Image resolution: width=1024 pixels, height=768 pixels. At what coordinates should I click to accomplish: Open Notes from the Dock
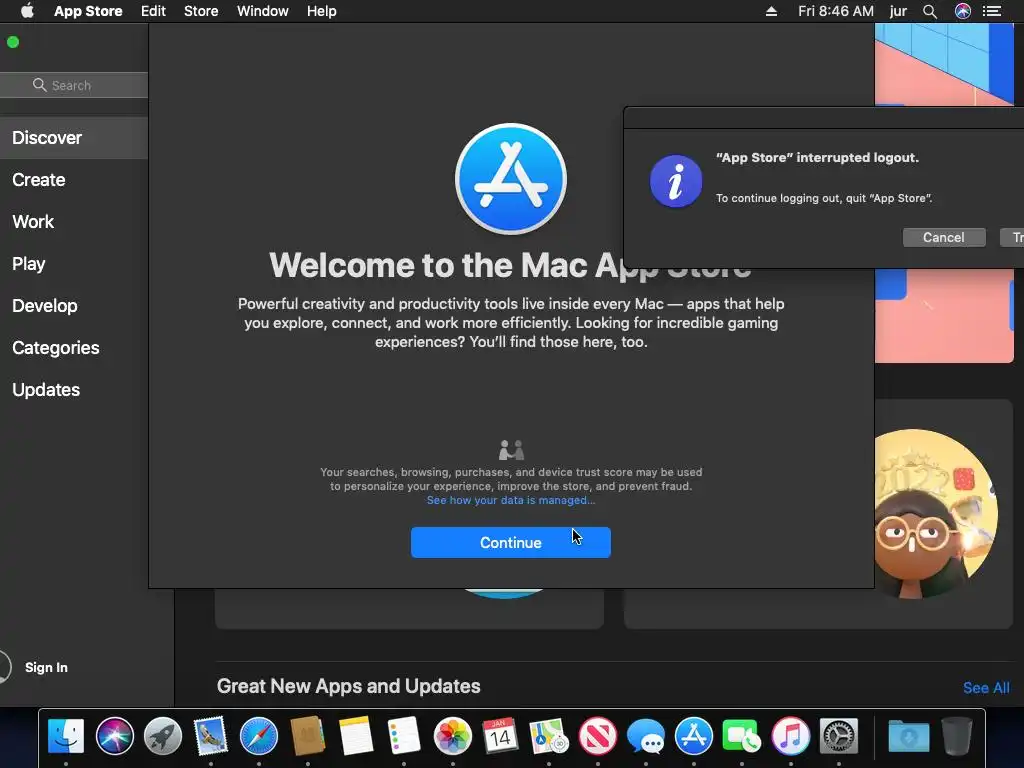pyautogui.click(x=355, y=736)
